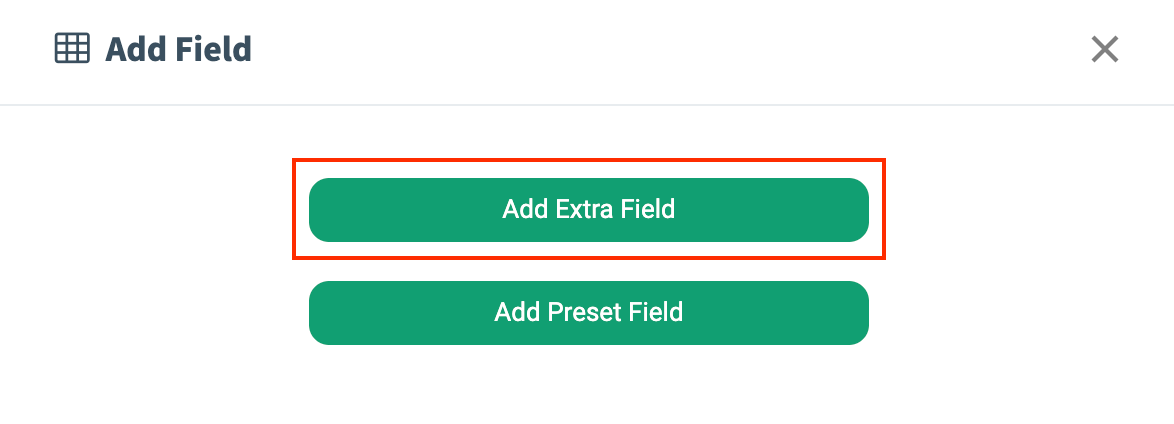Click the Add Field dialog title
The image size is (1174, 424).
click(x=178, y=49)
